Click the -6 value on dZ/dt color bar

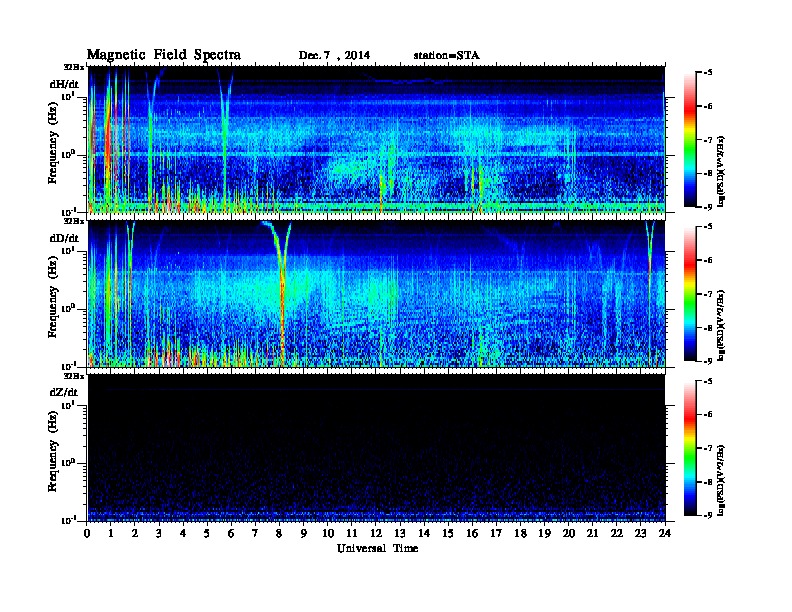708,414
